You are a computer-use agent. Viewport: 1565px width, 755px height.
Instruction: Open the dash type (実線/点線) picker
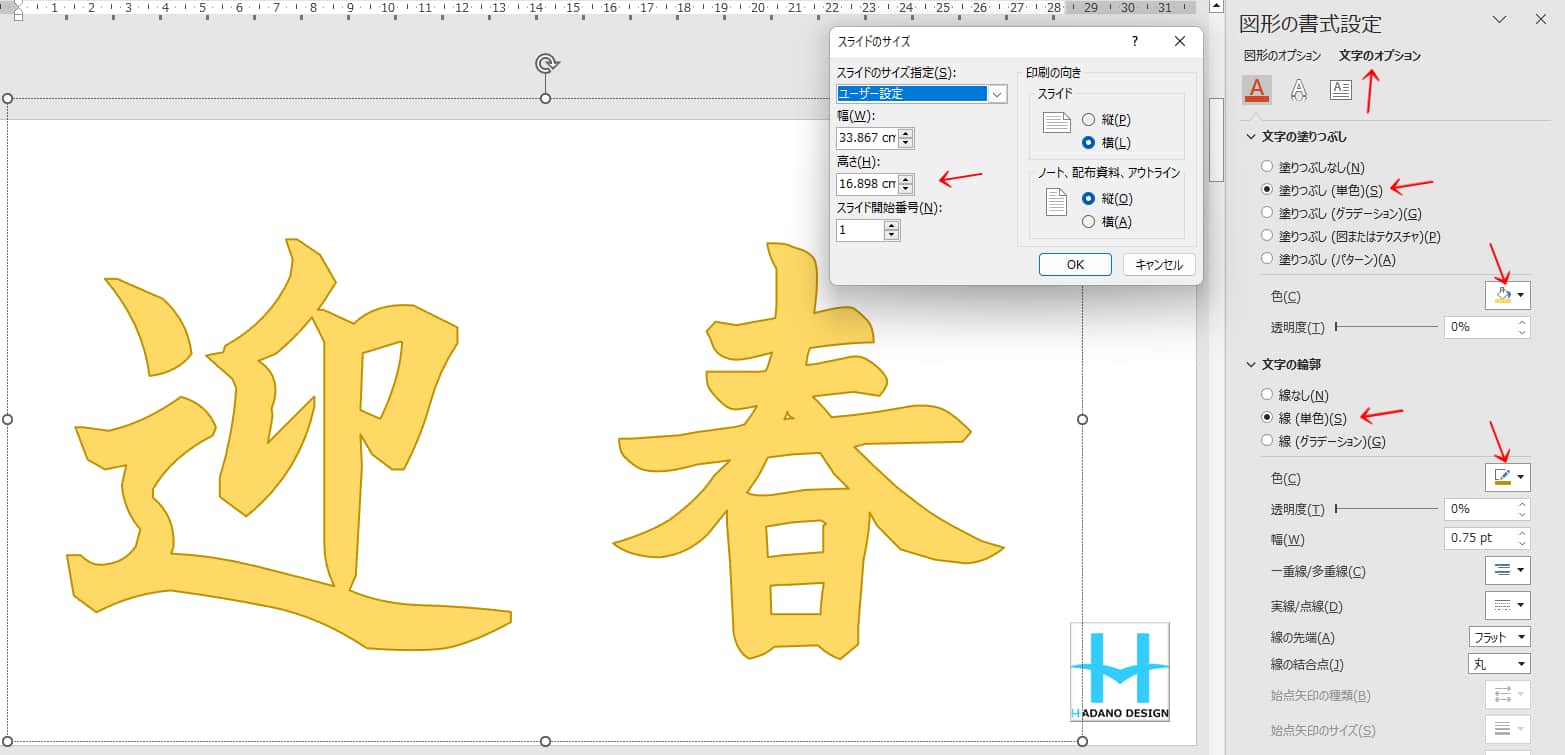[x=1507, y=606]
